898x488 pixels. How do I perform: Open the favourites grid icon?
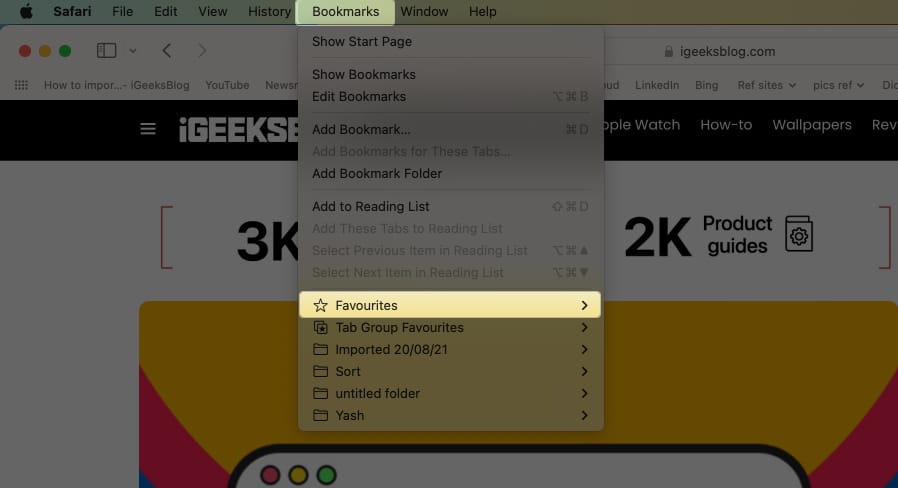21,85
